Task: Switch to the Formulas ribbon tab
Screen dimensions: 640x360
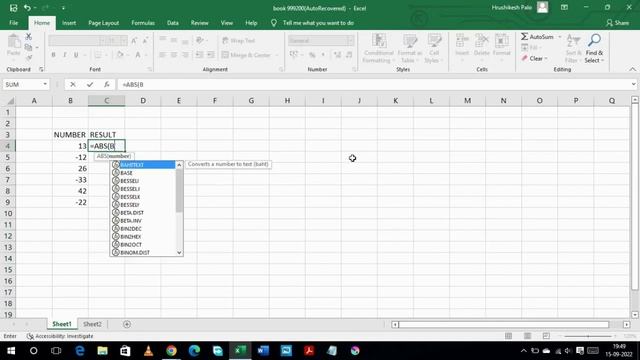Action: coord(143,23)
